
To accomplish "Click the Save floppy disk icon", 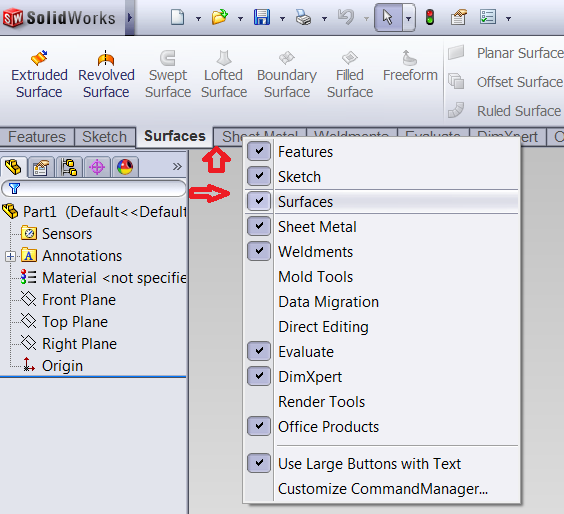I will pos(262,17).
